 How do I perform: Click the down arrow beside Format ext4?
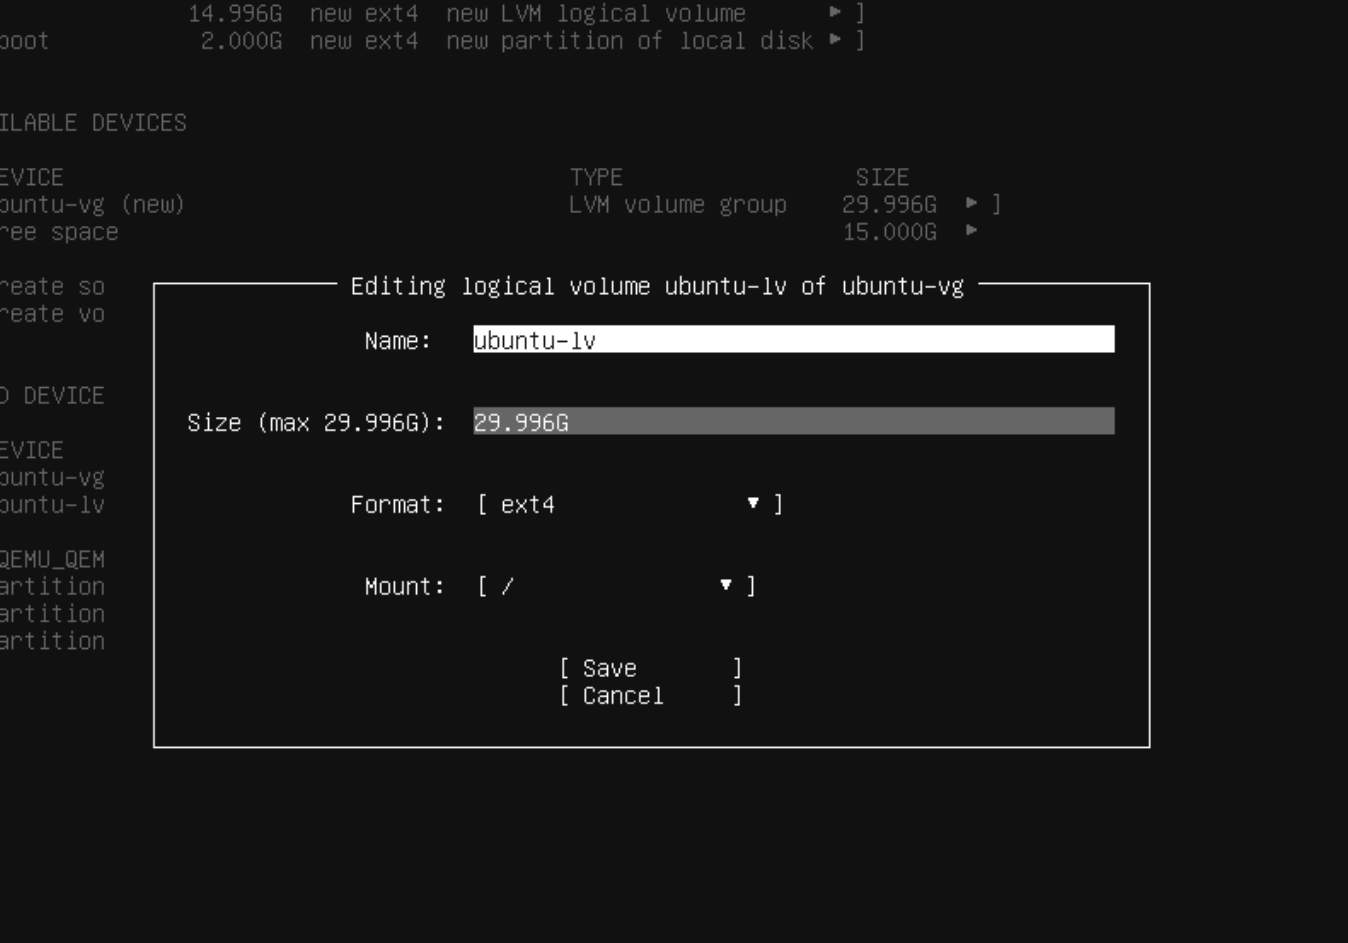point(753,503)
